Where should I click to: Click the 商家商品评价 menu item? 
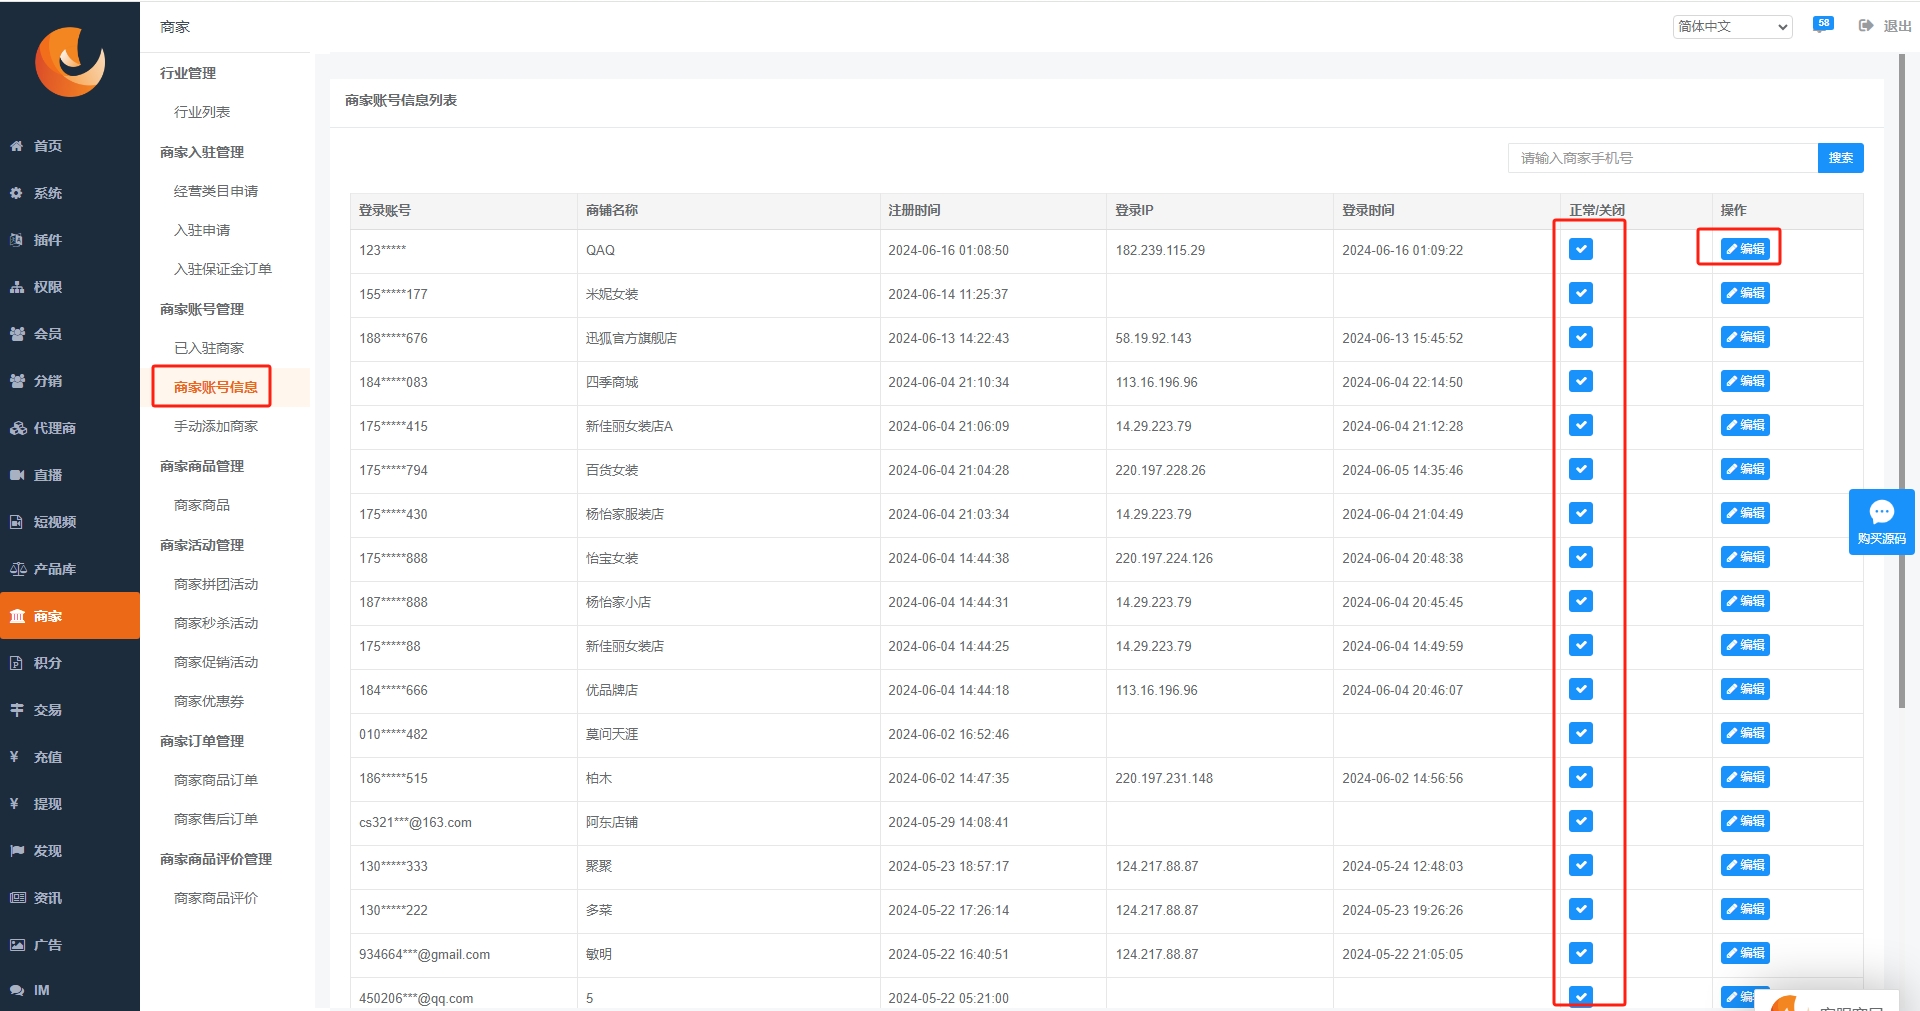click(216, 898)
